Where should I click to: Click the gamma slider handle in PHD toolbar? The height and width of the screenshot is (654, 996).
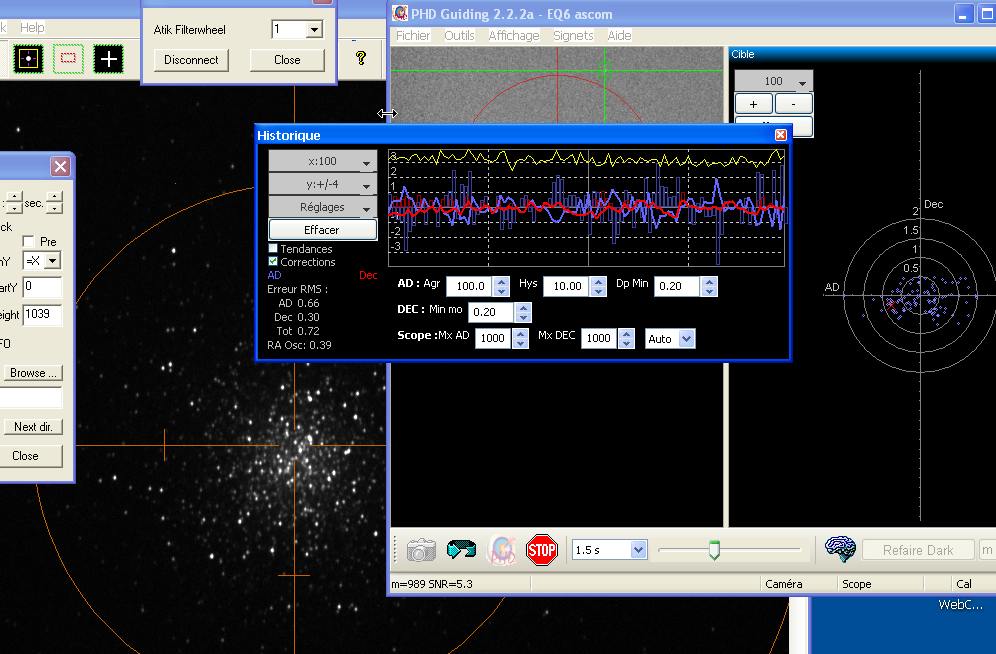(x=714, y=550)
